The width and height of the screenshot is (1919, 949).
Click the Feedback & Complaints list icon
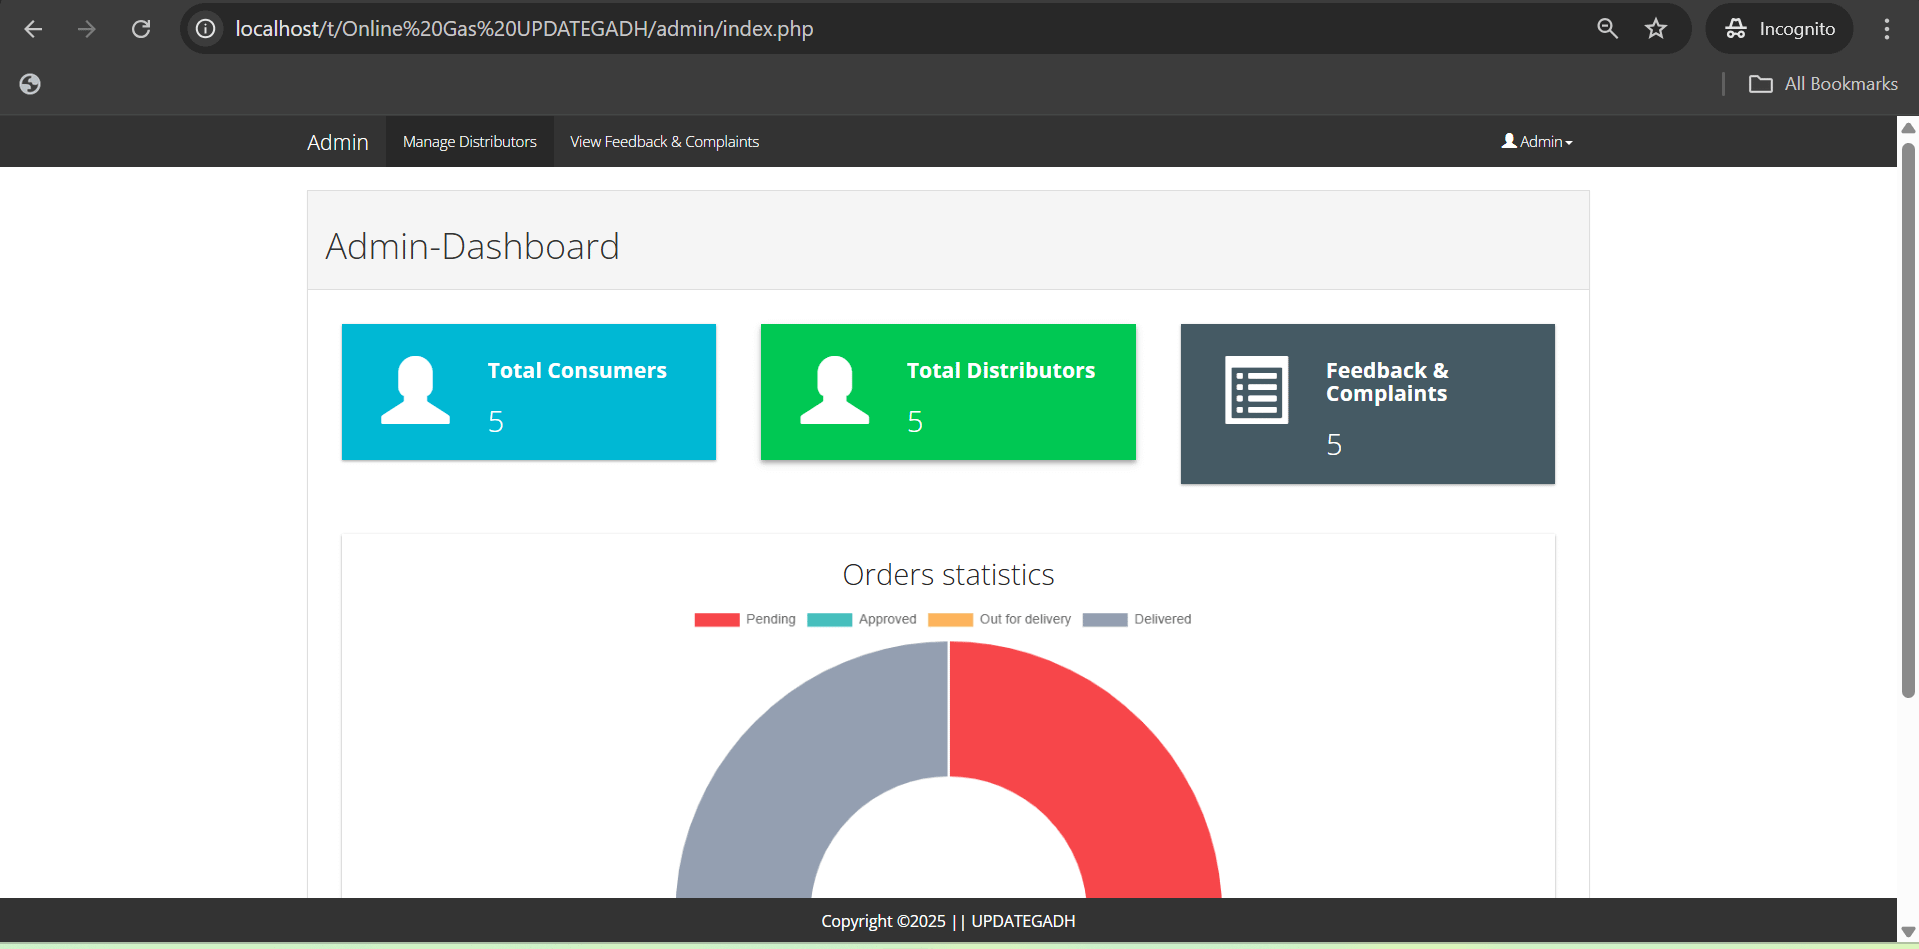1256,391
